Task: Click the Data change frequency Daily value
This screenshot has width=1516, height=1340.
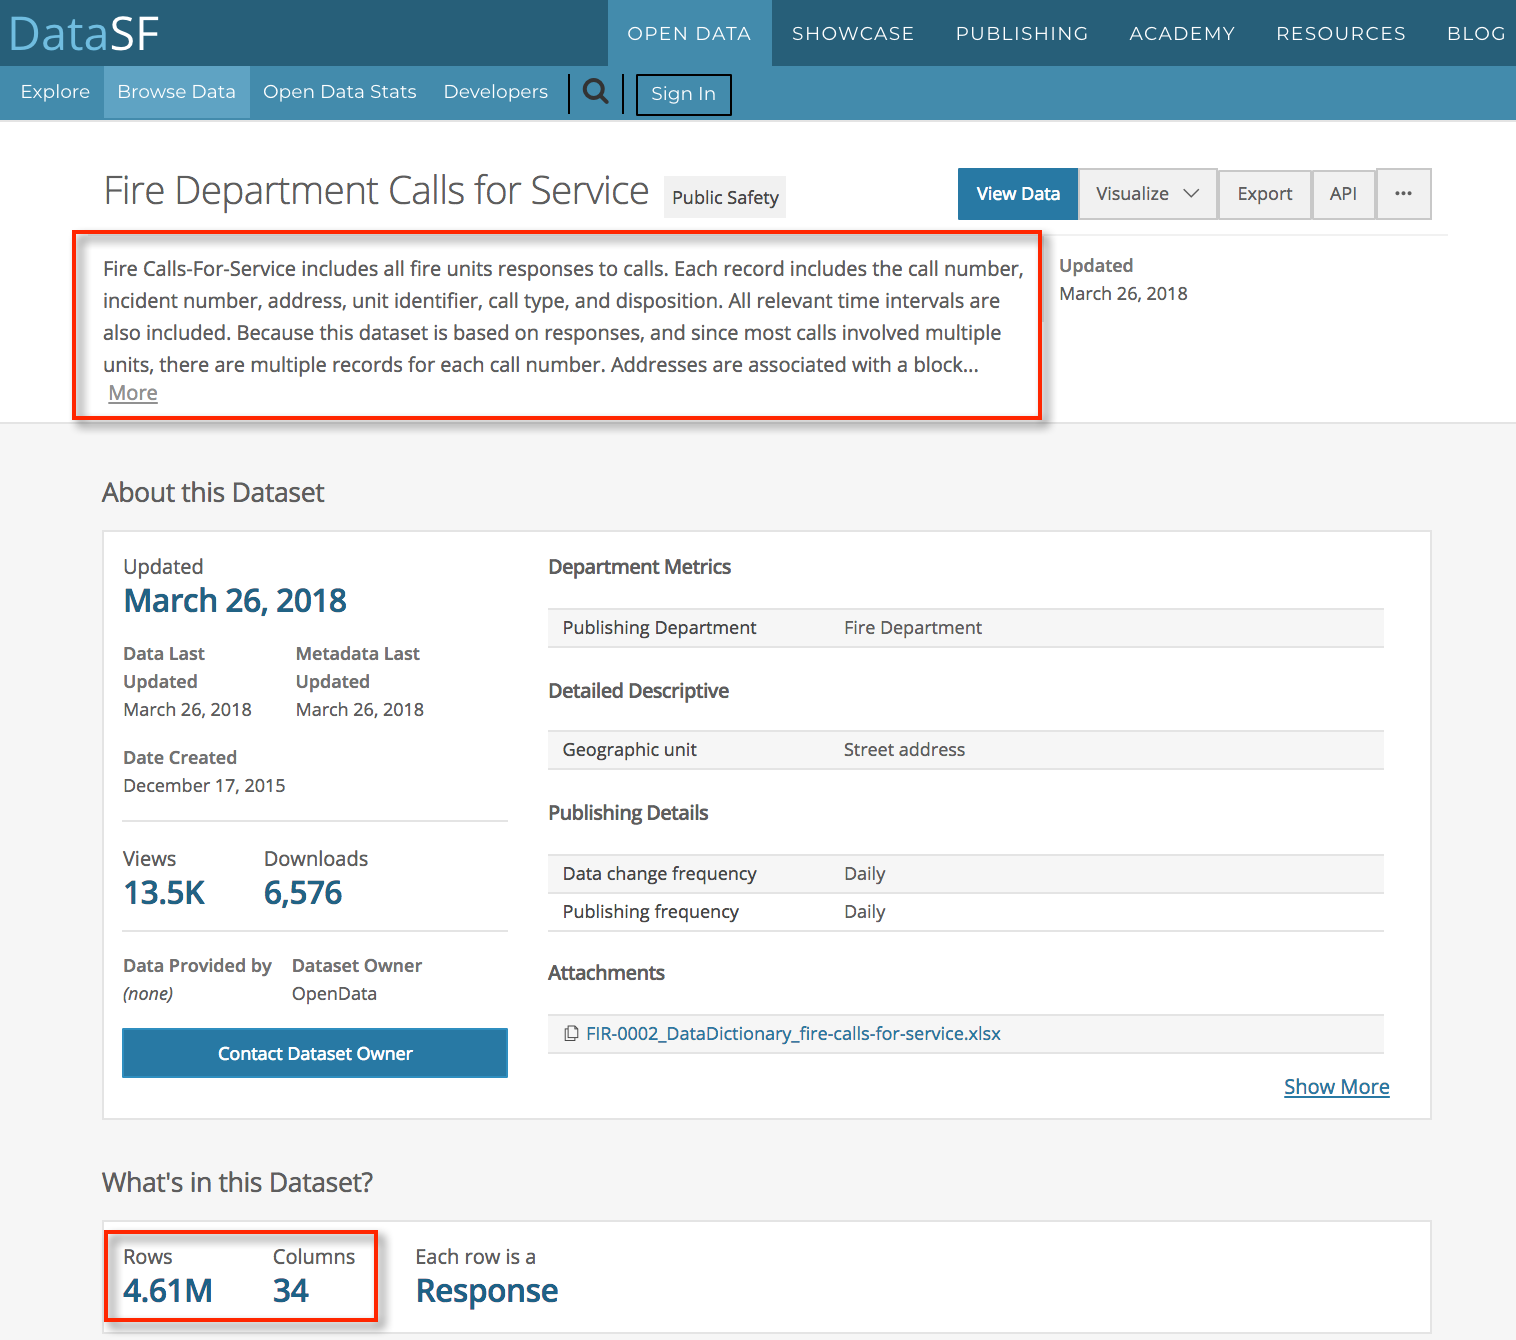Action: 865,873
